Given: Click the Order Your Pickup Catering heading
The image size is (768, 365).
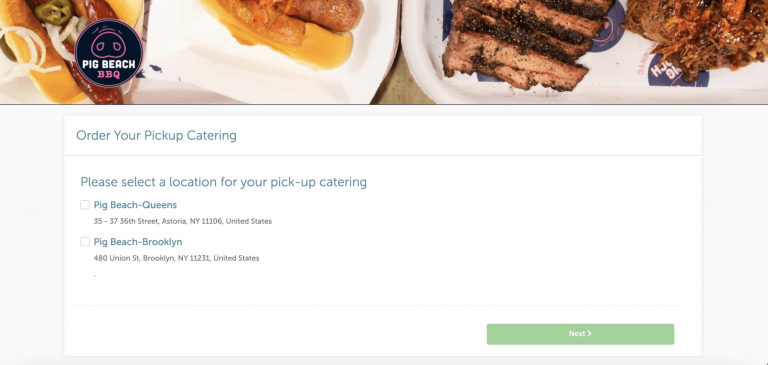Looking at the screenshot, I should [156, 136].
